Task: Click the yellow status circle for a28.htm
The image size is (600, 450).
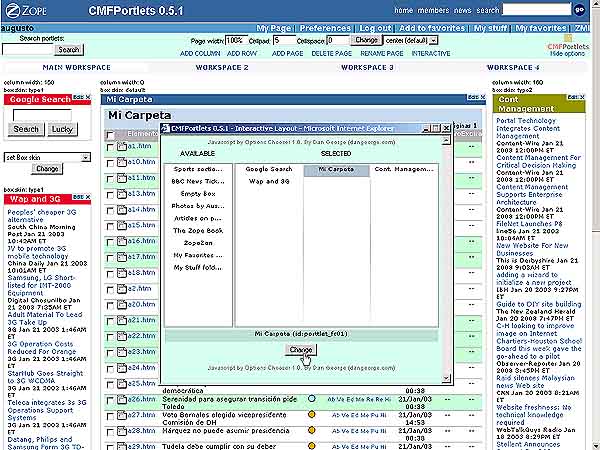Action: pos(311,430)
